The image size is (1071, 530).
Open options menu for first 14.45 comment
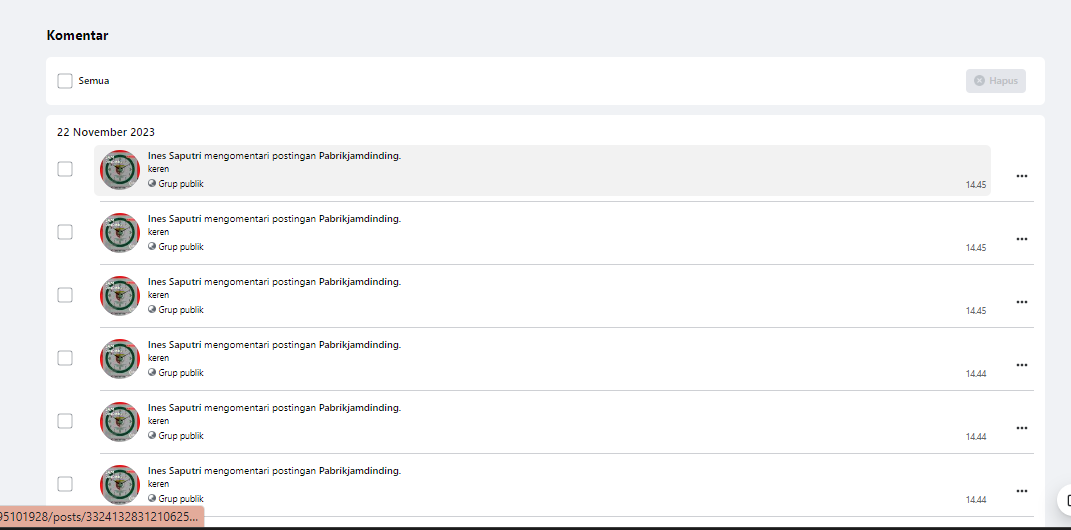click(x=1021, y=176)
